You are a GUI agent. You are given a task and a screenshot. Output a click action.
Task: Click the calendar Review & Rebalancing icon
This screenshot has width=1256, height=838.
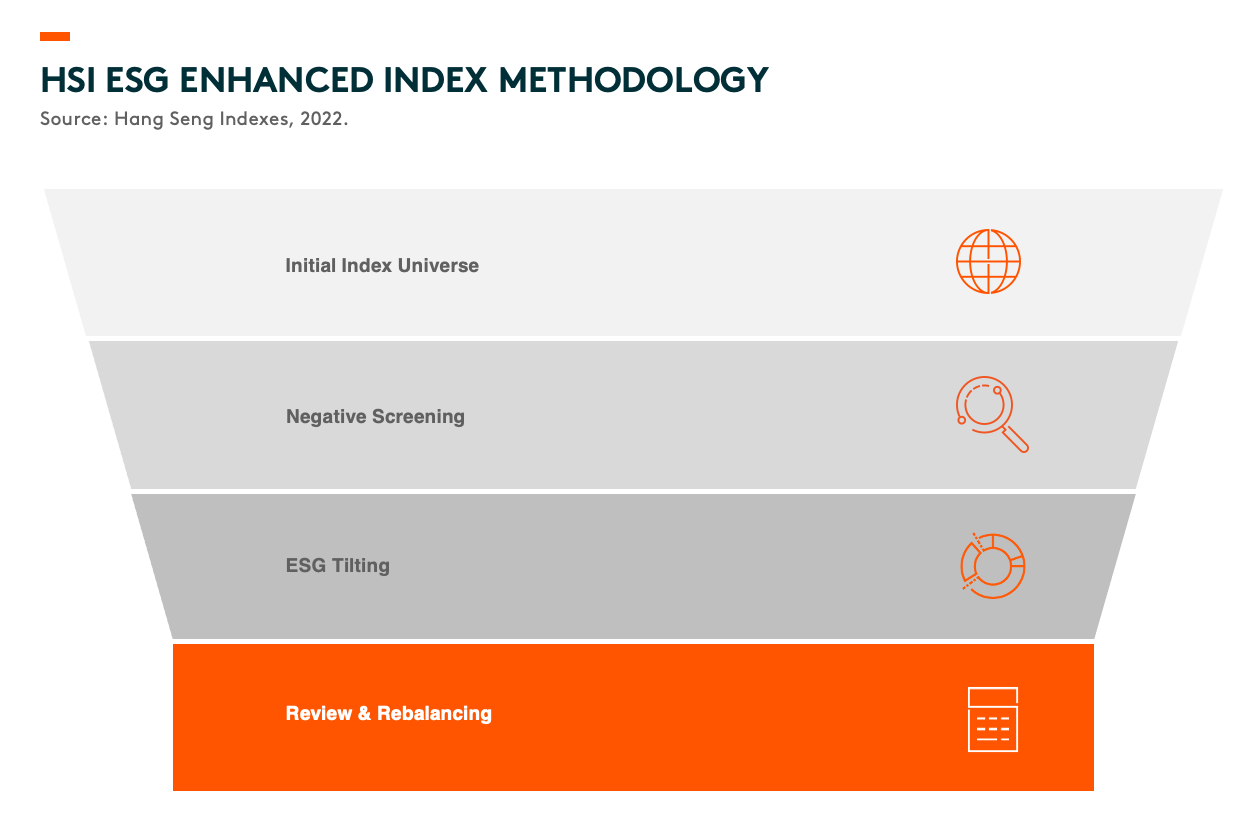[x=993, y=719]
